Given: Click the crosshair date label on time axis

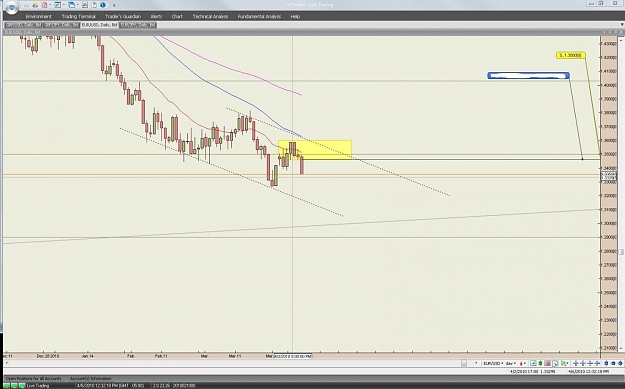Looking at the screenshot, I should (x=293, y=356).
